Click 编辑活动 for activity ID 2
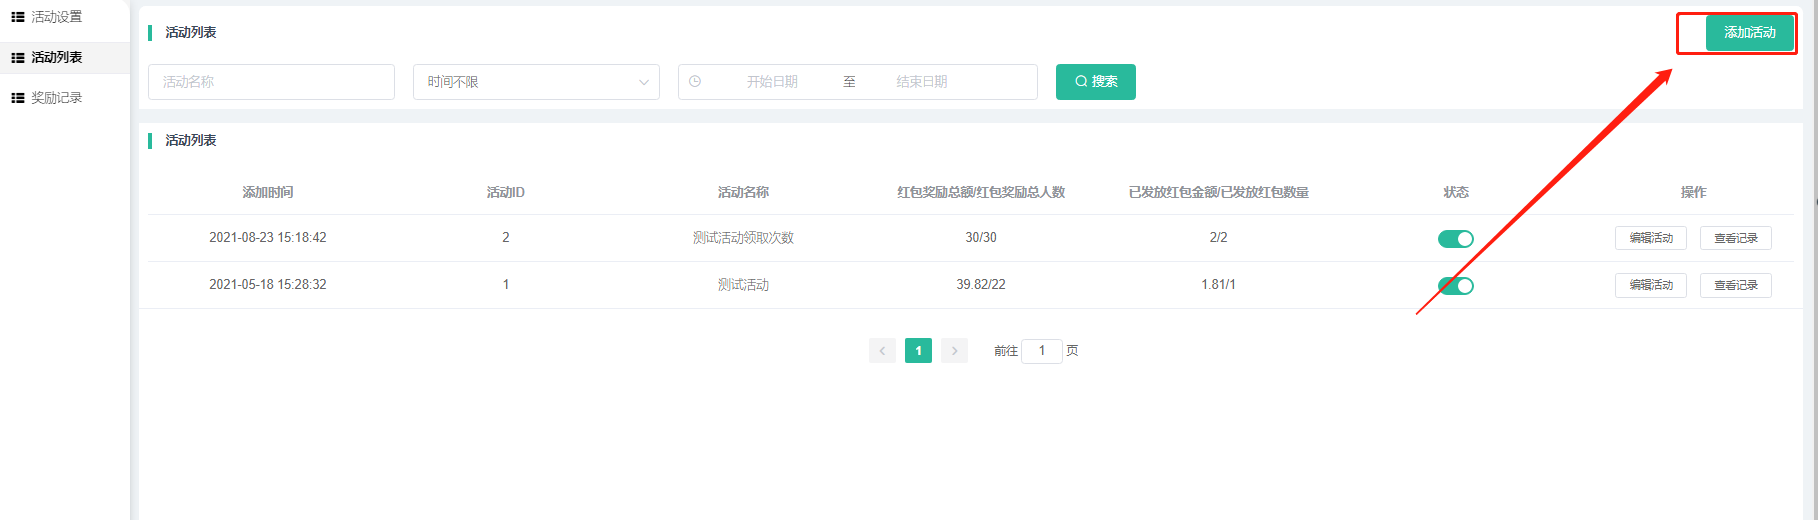Screen dimensions: 1818x520 [x=1650, y=238]
